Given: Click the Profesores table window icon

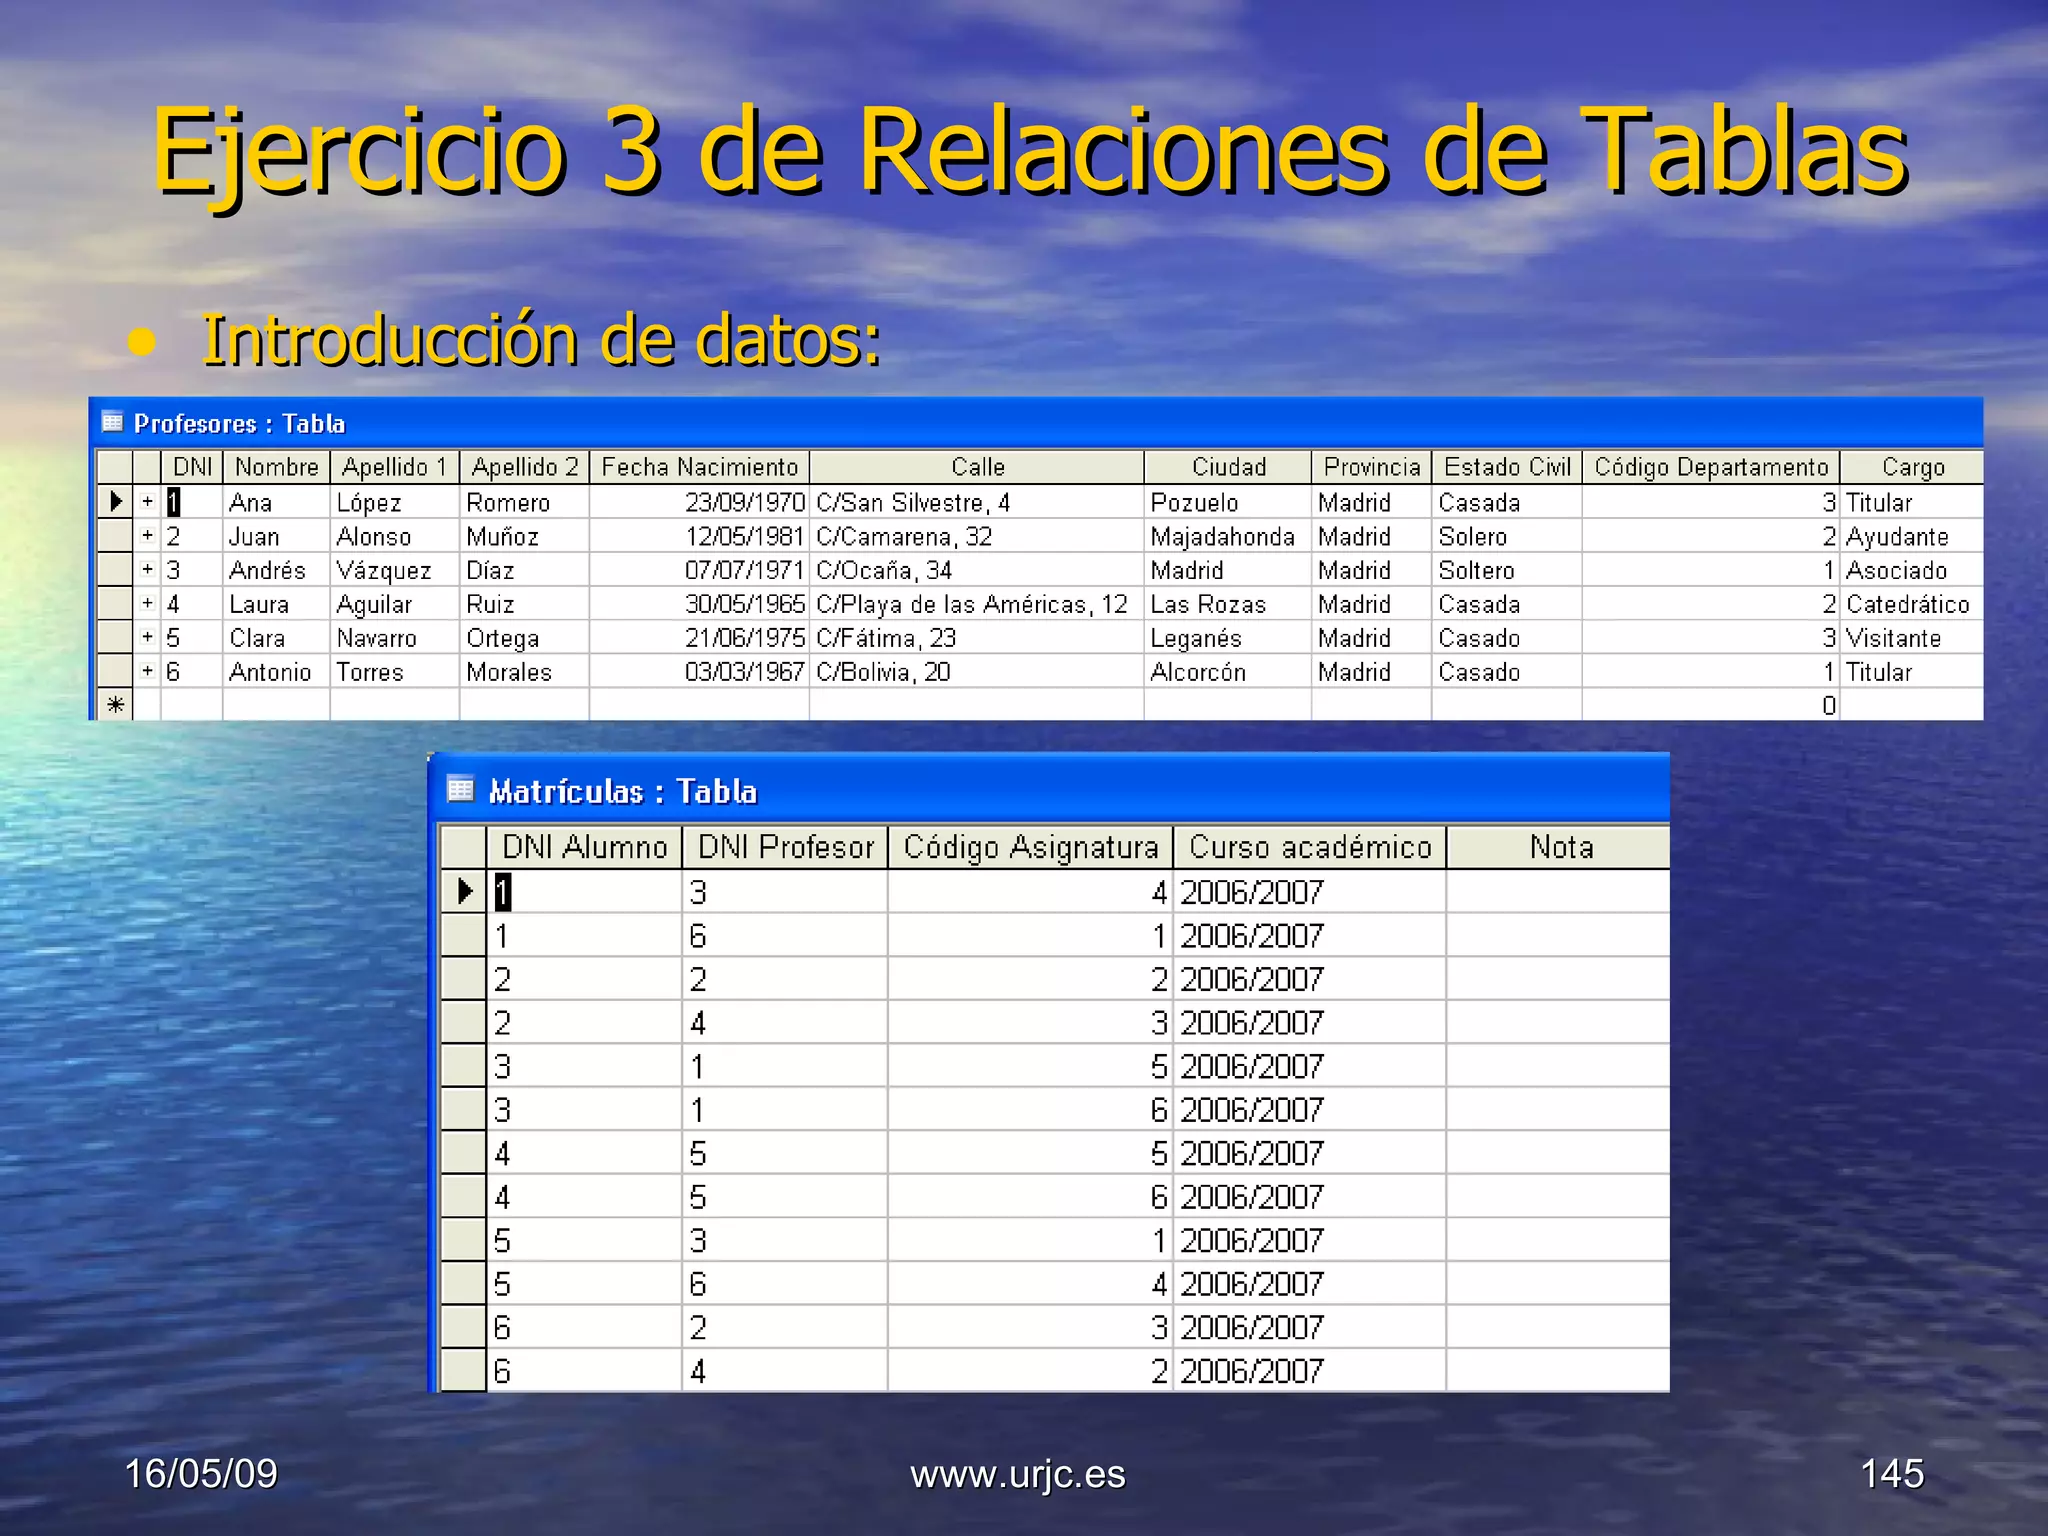Looking at the screenshot, I should coord(112,423).
